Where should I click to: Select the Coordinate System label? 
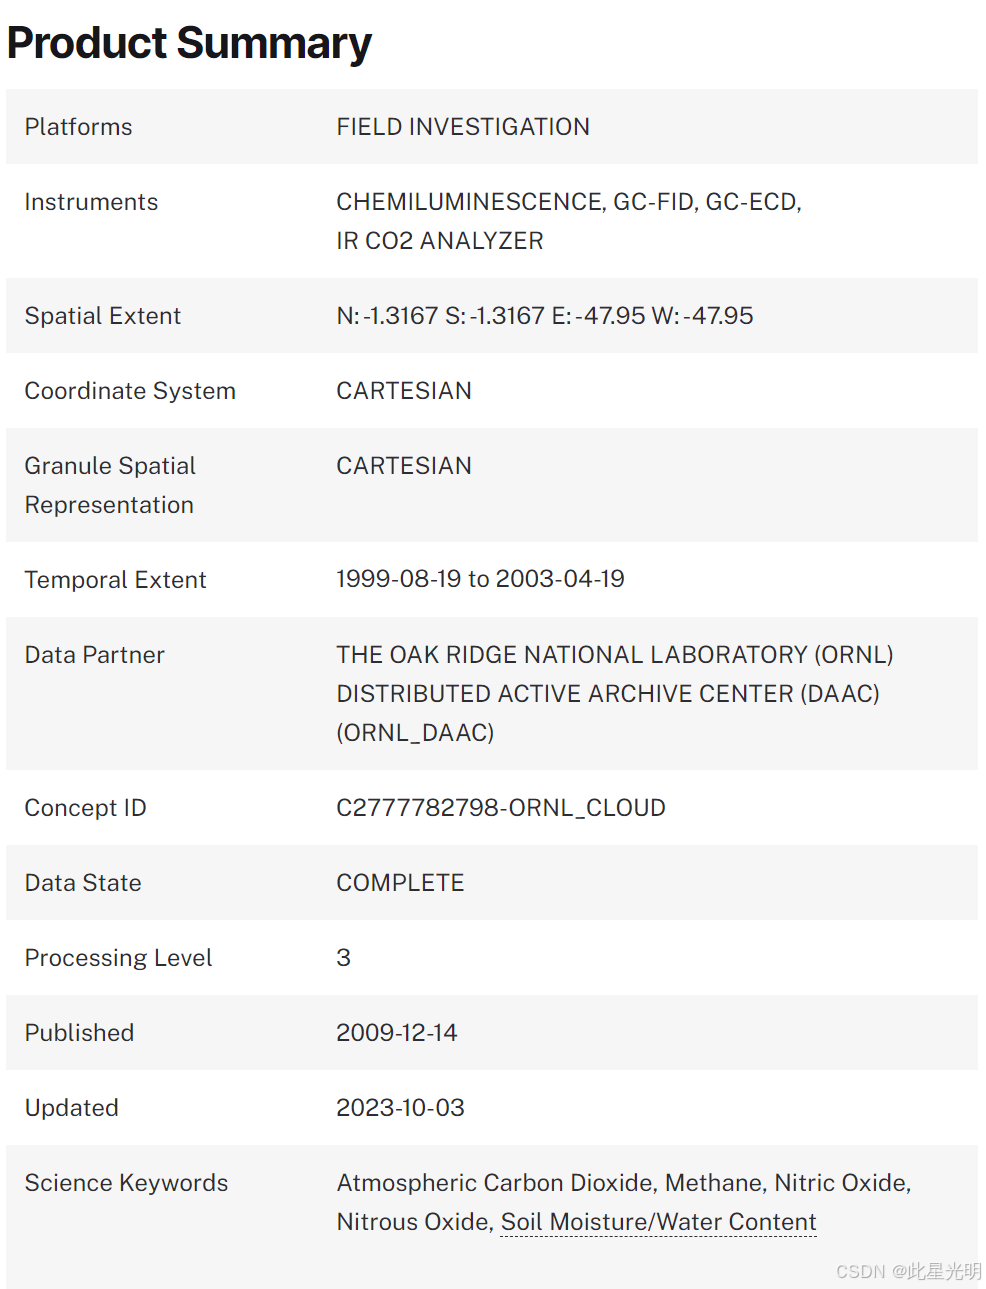(x=130, y=391)
